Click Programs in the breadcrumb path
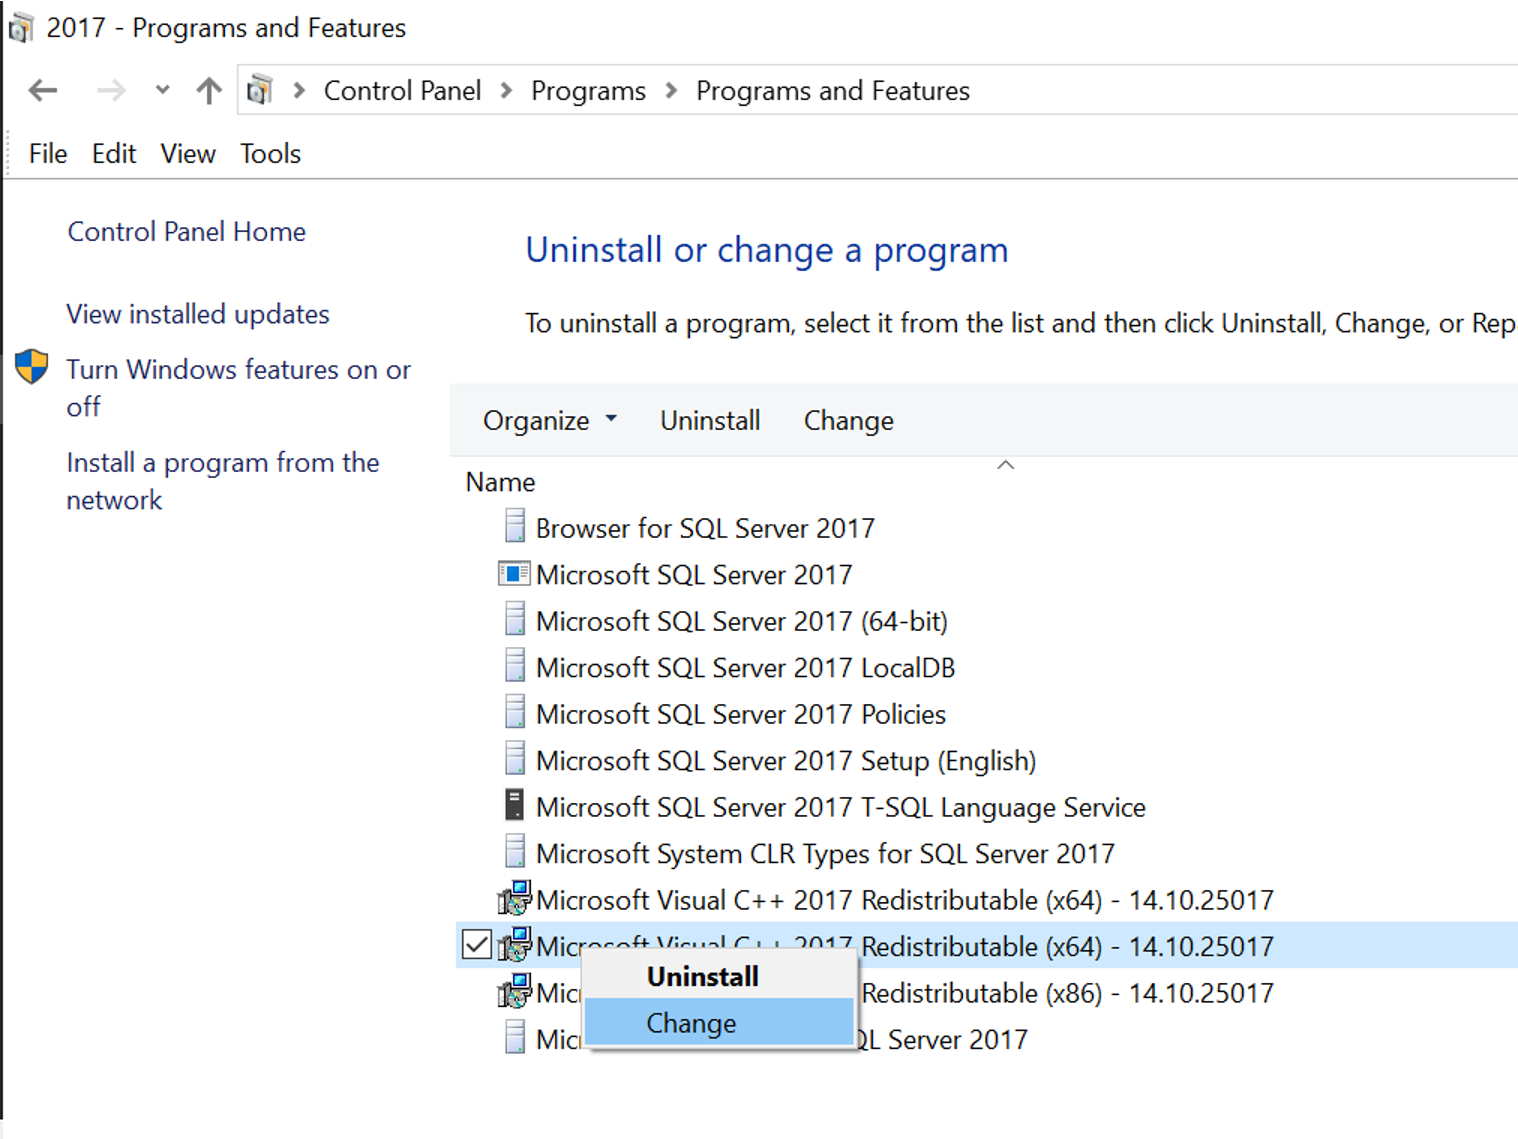This screenshot has height=1139, width=1518. [x=588, y=90]
